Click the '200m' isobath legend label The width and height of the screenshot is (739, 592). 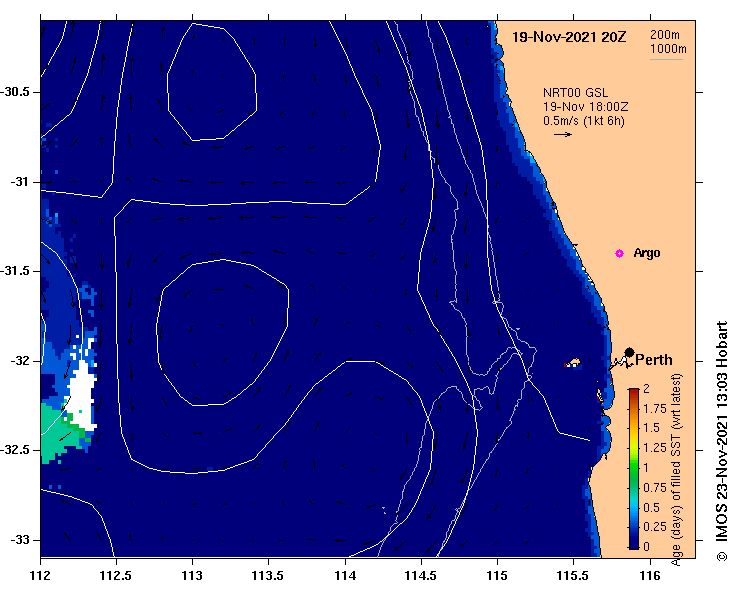coord(665,35)
